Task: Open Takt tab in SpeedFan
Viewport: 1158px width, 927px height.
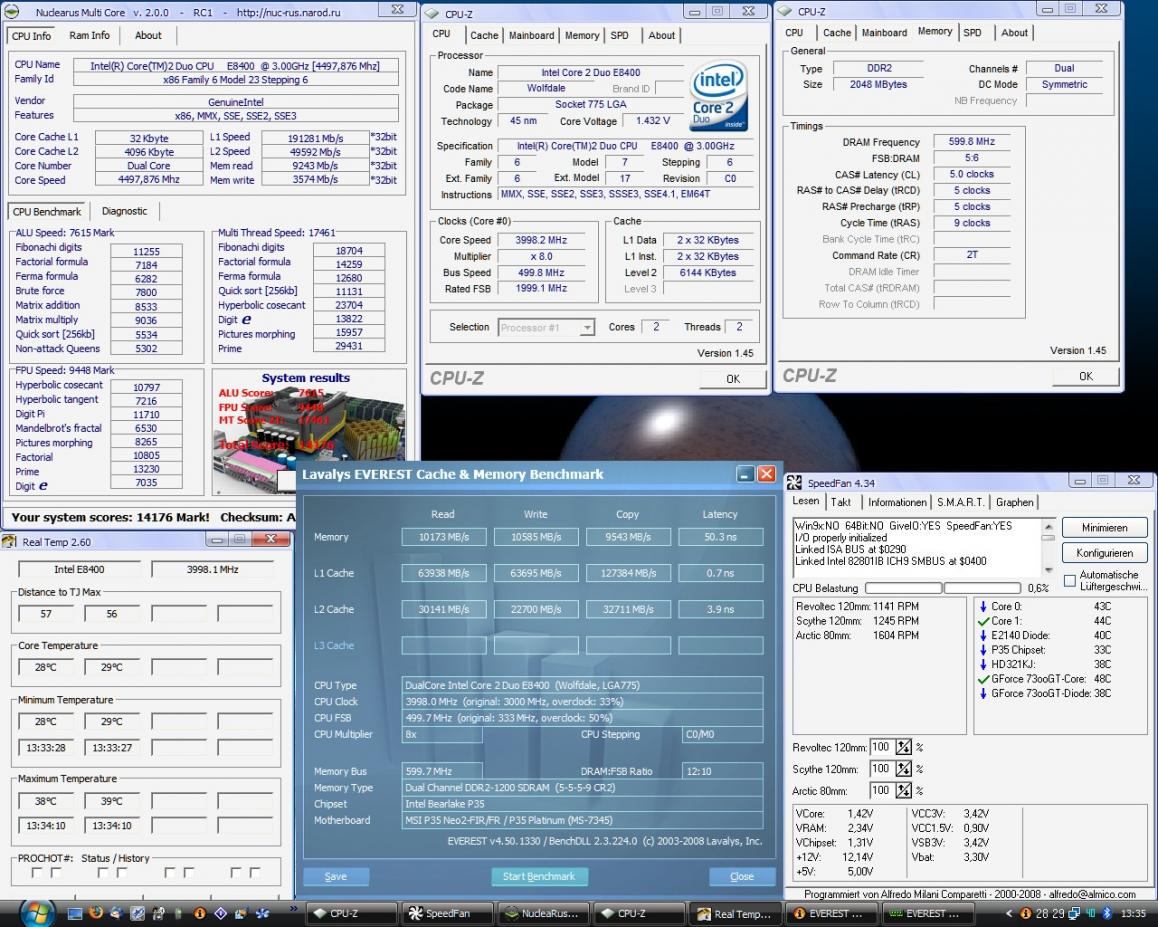Action: click(840, 502)
